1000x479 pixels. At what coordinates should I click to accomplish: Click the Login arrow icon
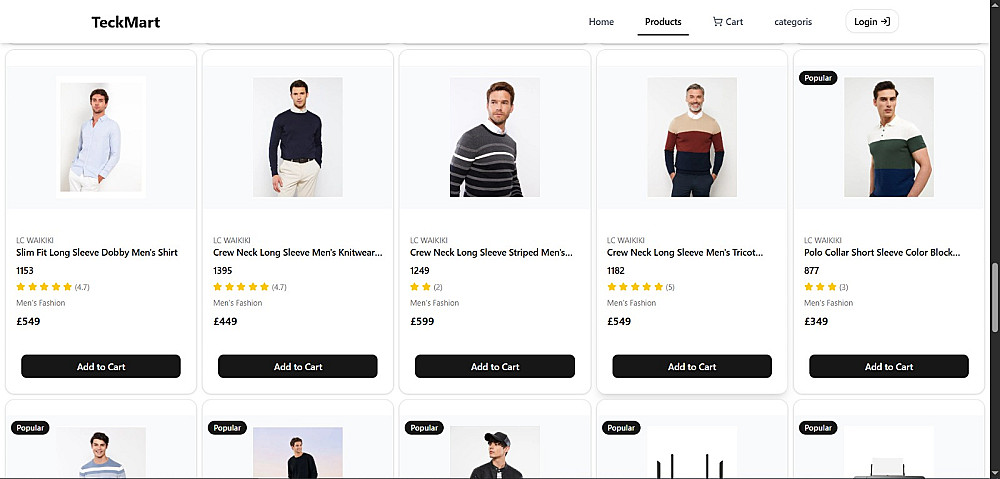click(885, 21)
